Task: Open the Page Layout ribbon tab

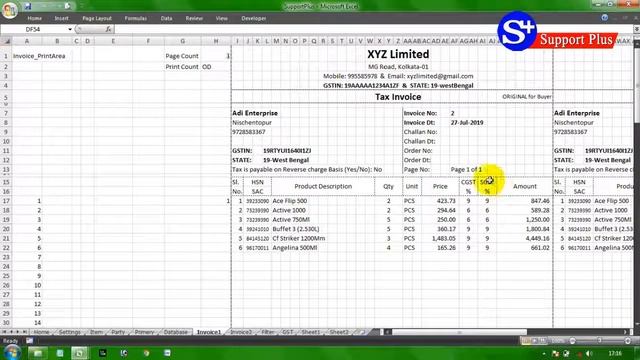Action: [x=97, y=18]
